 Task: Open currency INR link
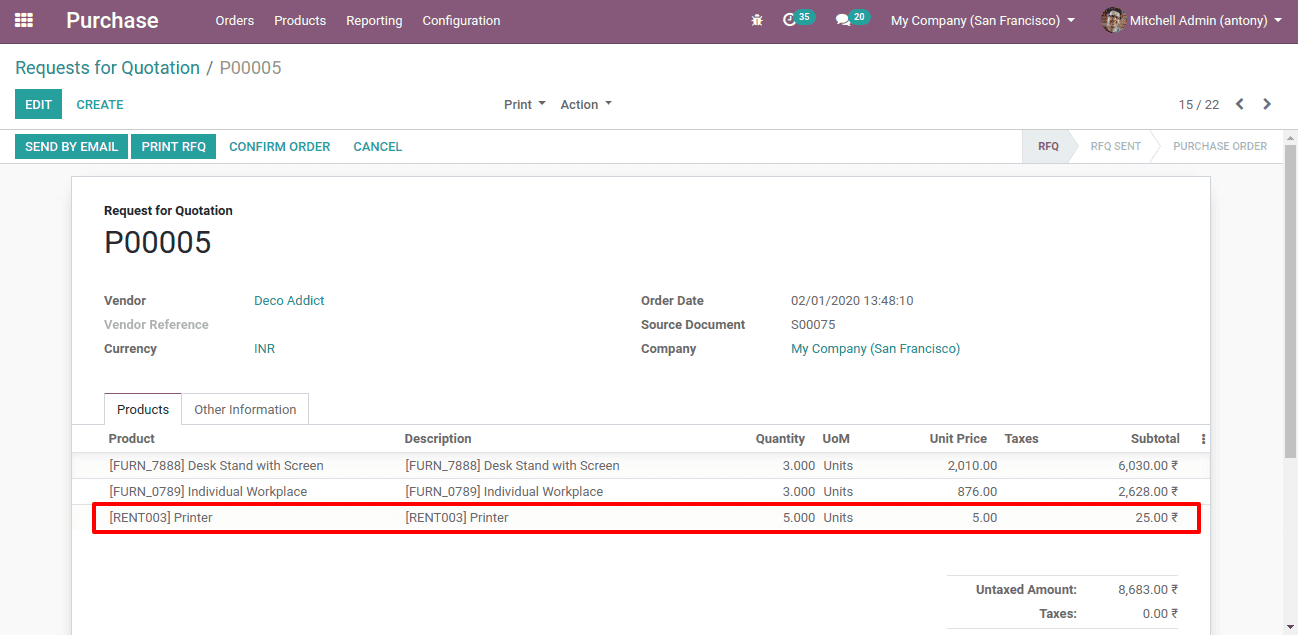pos(264,348)
